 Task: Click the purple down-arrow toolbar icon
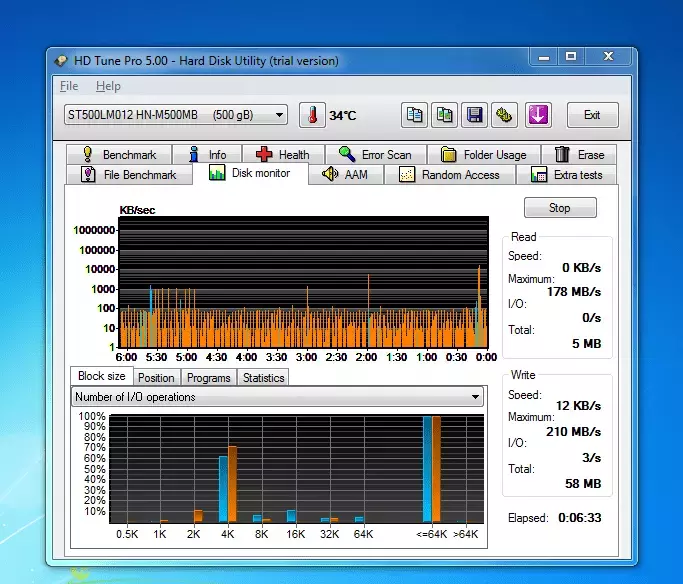coord(538,115)
